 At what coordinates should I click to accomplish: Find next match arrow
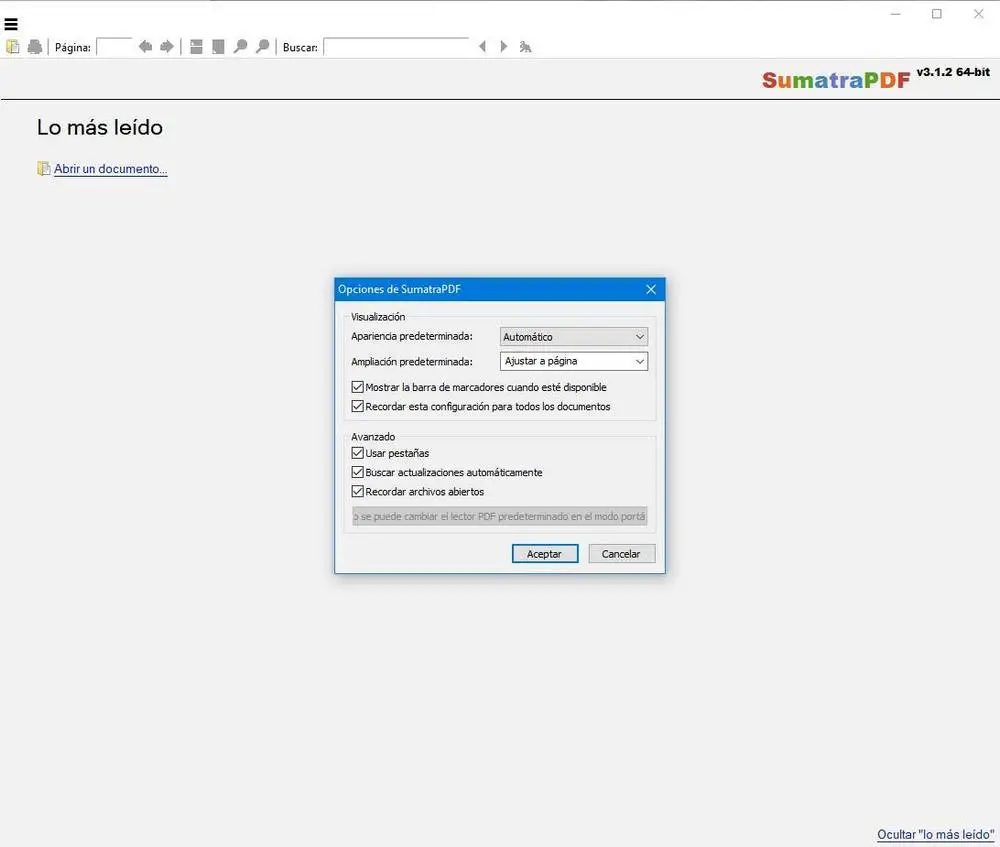tap(504, 47)
